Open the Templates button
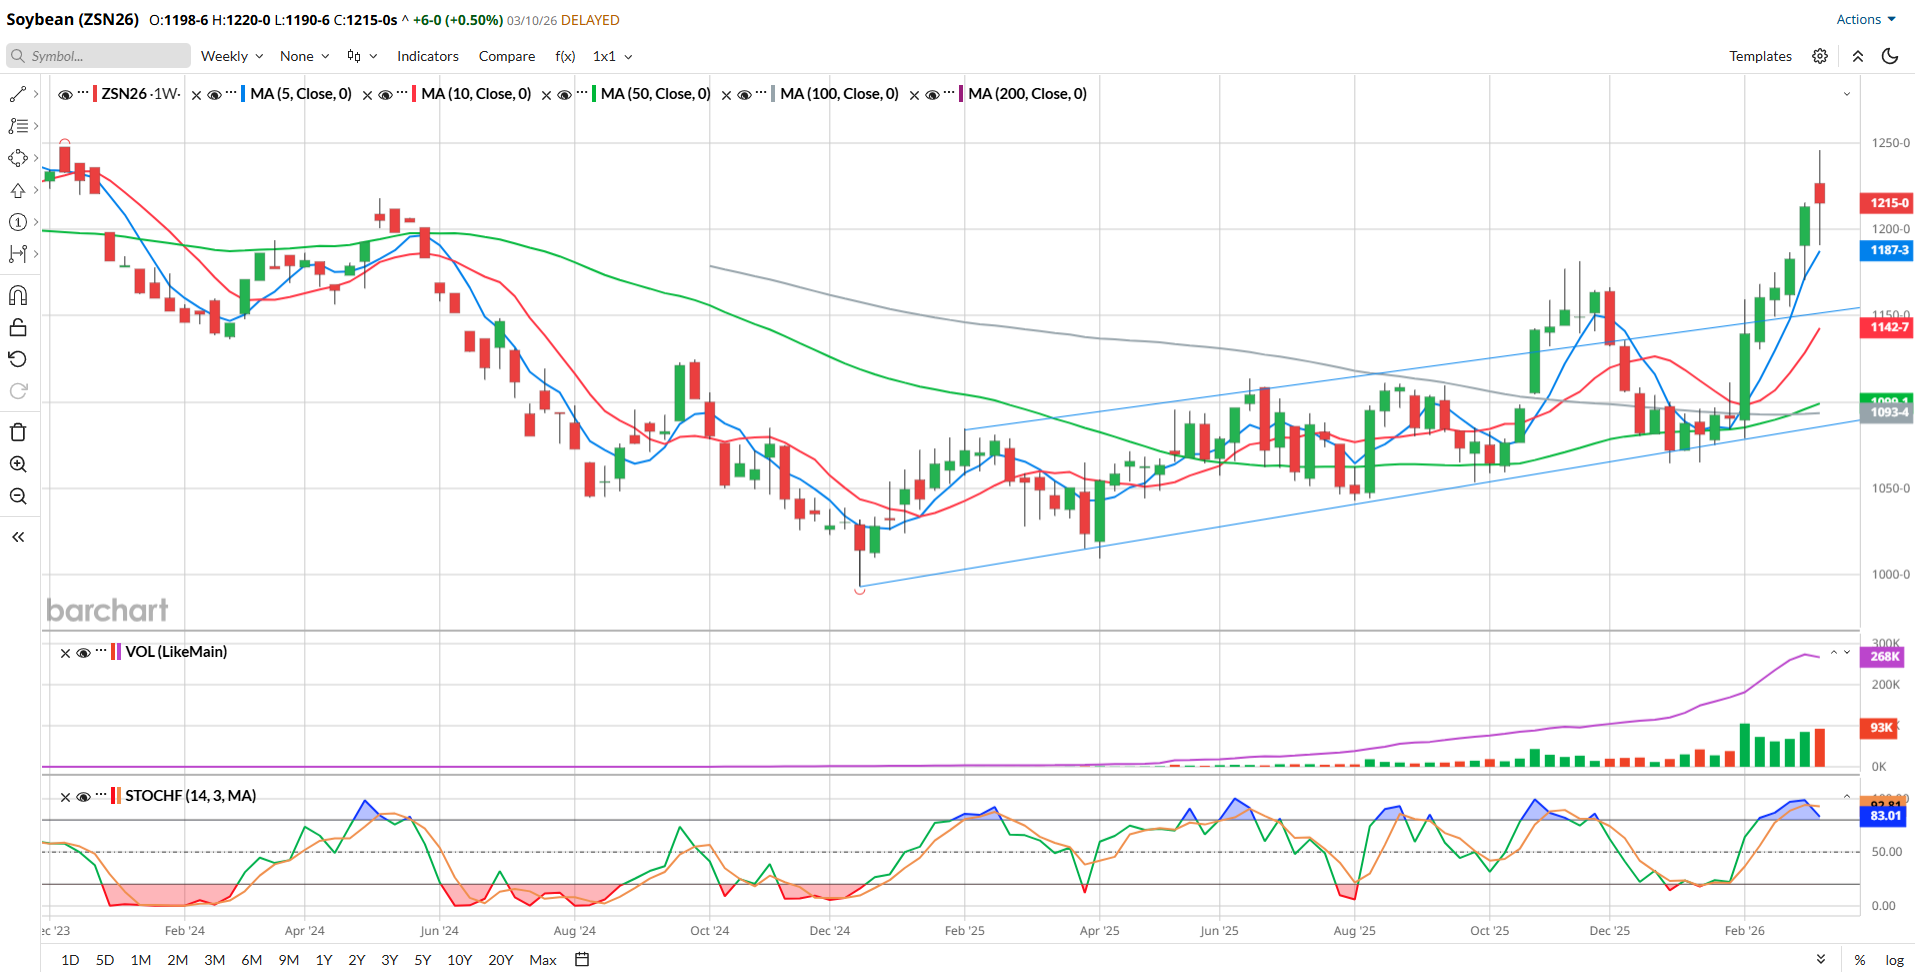 [1760, 56]
